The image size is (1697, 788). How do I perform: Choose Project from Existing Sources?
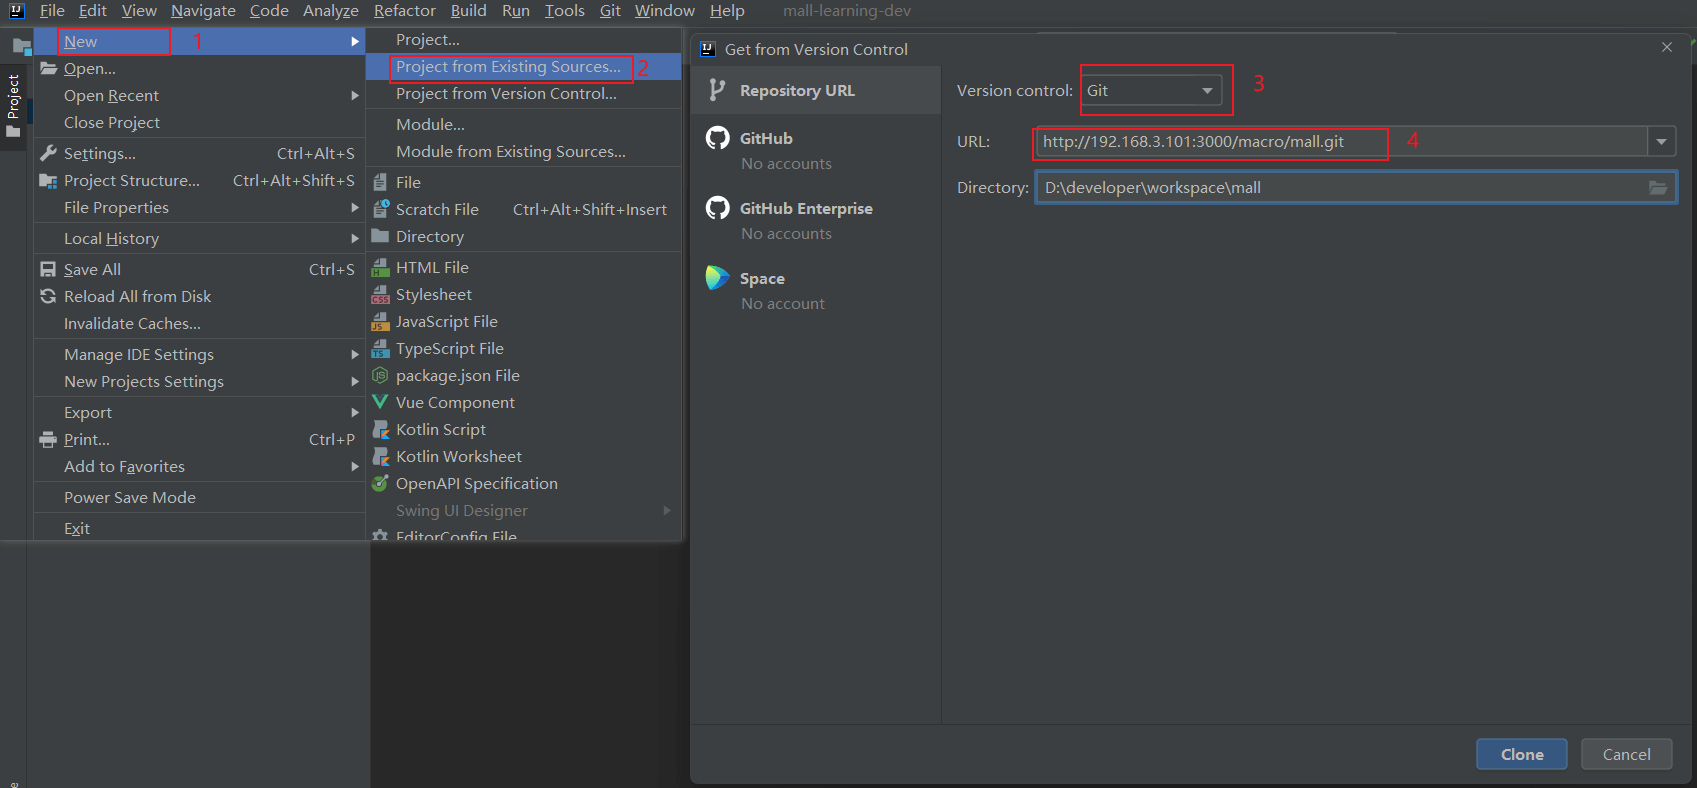[508, 67]
